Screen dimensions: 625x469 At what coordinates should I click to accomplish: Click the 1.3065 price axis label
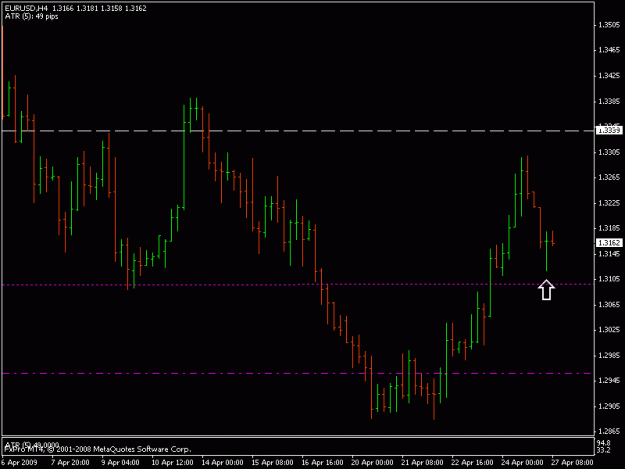(x=609, y=305)
